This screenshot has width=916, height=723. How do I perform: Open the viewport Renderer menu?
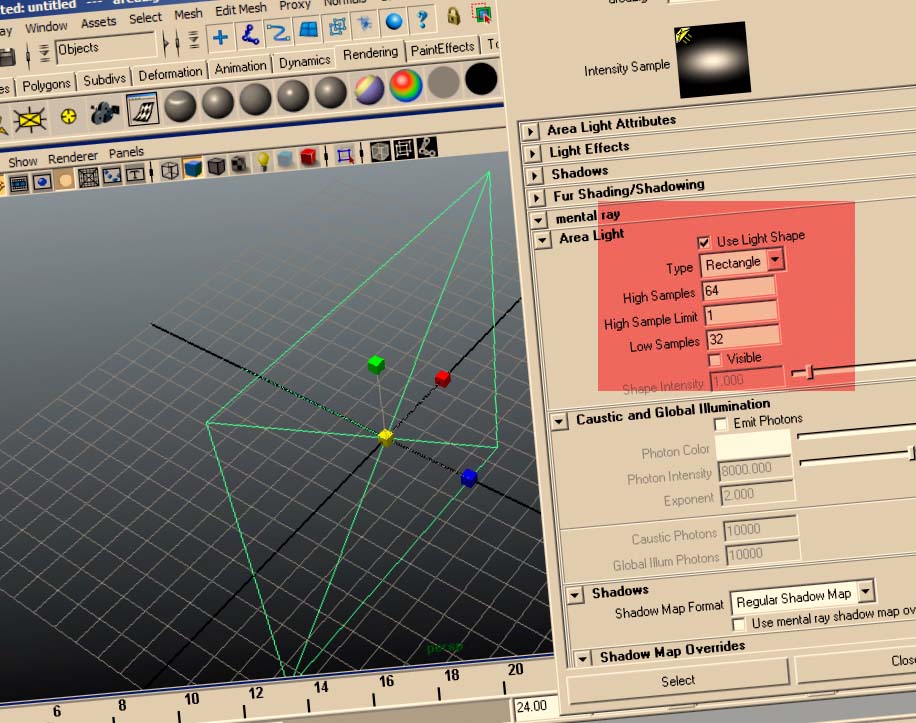(73, 157)
